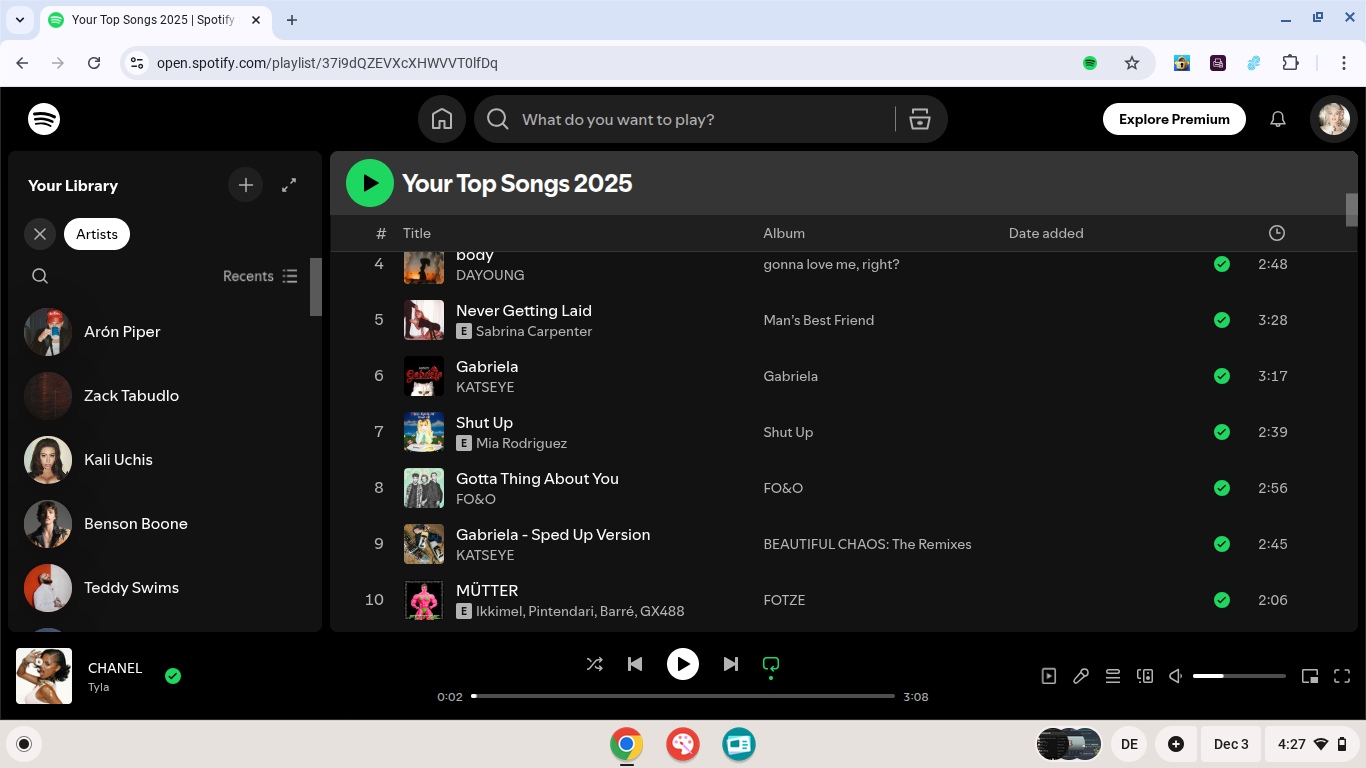This screenshot has height=768, width=1366.
Task: Toggle saved checkmark for Gabriela 3:17
Action: pyautogui.click(x=1222, y=376)
